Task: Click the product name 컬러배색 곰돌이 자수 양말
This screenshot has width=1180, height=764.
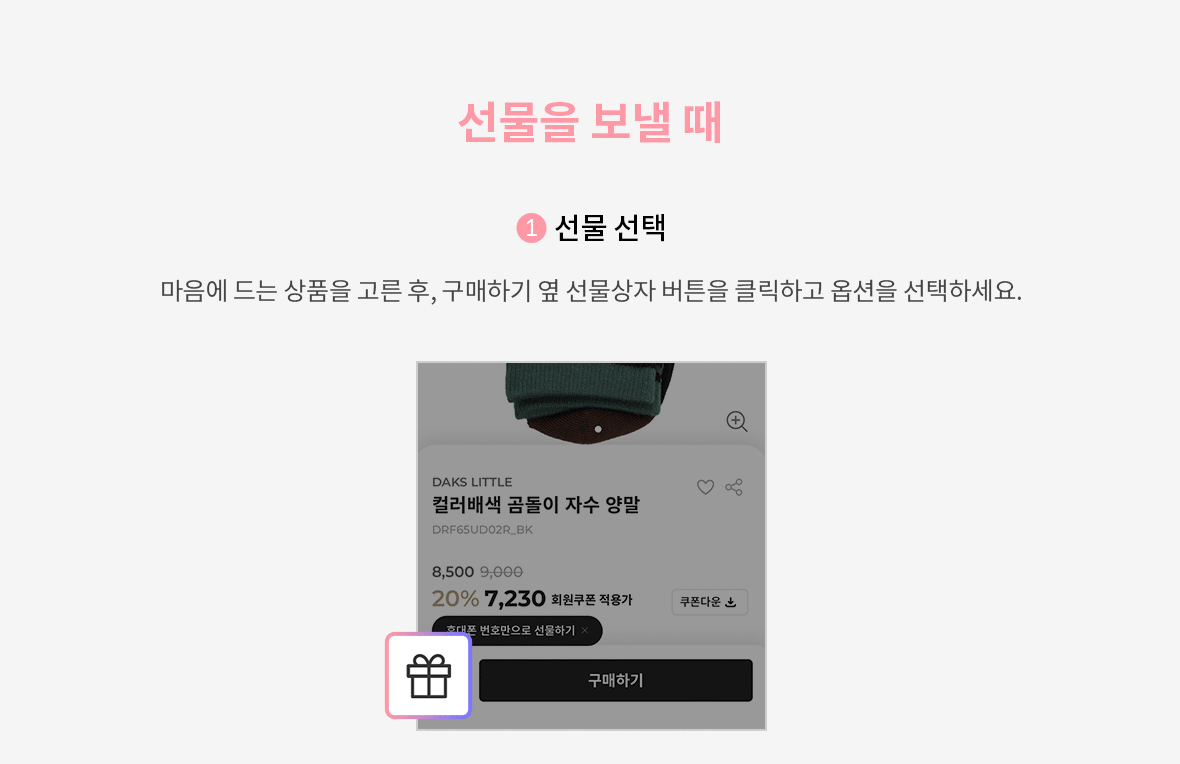Action: [536, 504]
